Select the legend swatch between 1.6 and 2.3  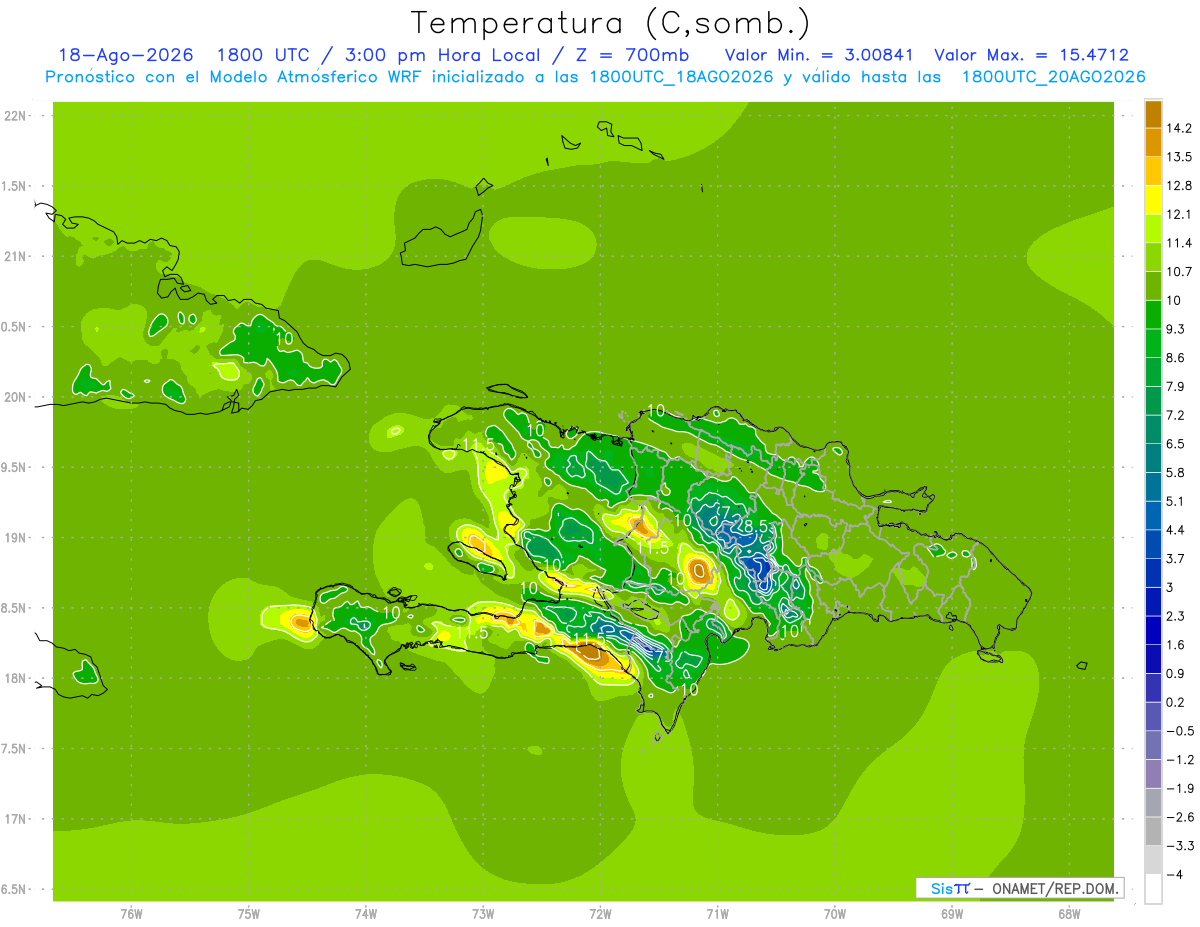coord(1153,630)
